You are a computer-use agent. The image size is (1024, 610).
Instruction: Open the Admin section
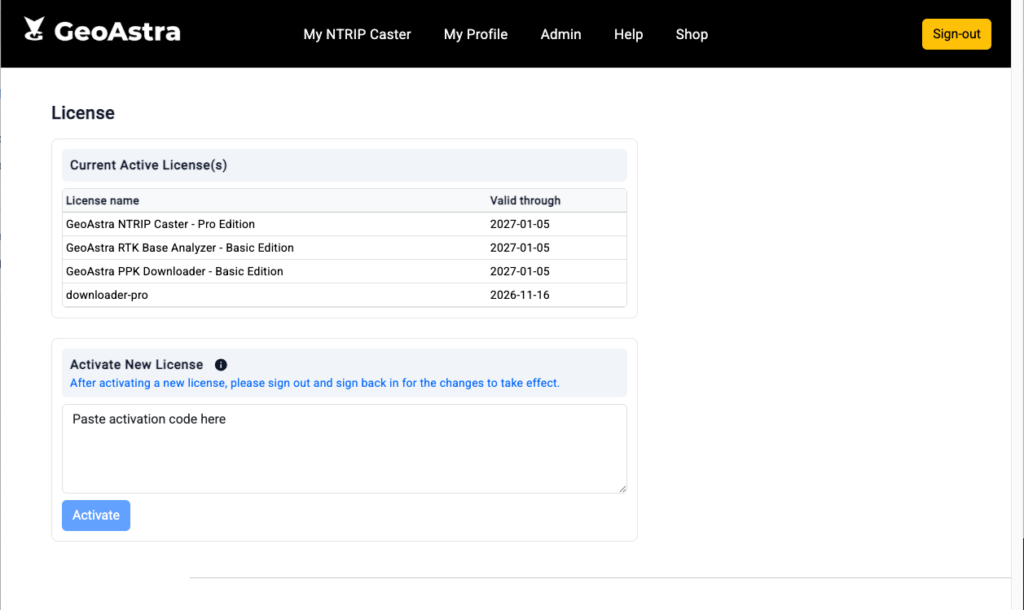pos(560,34)
